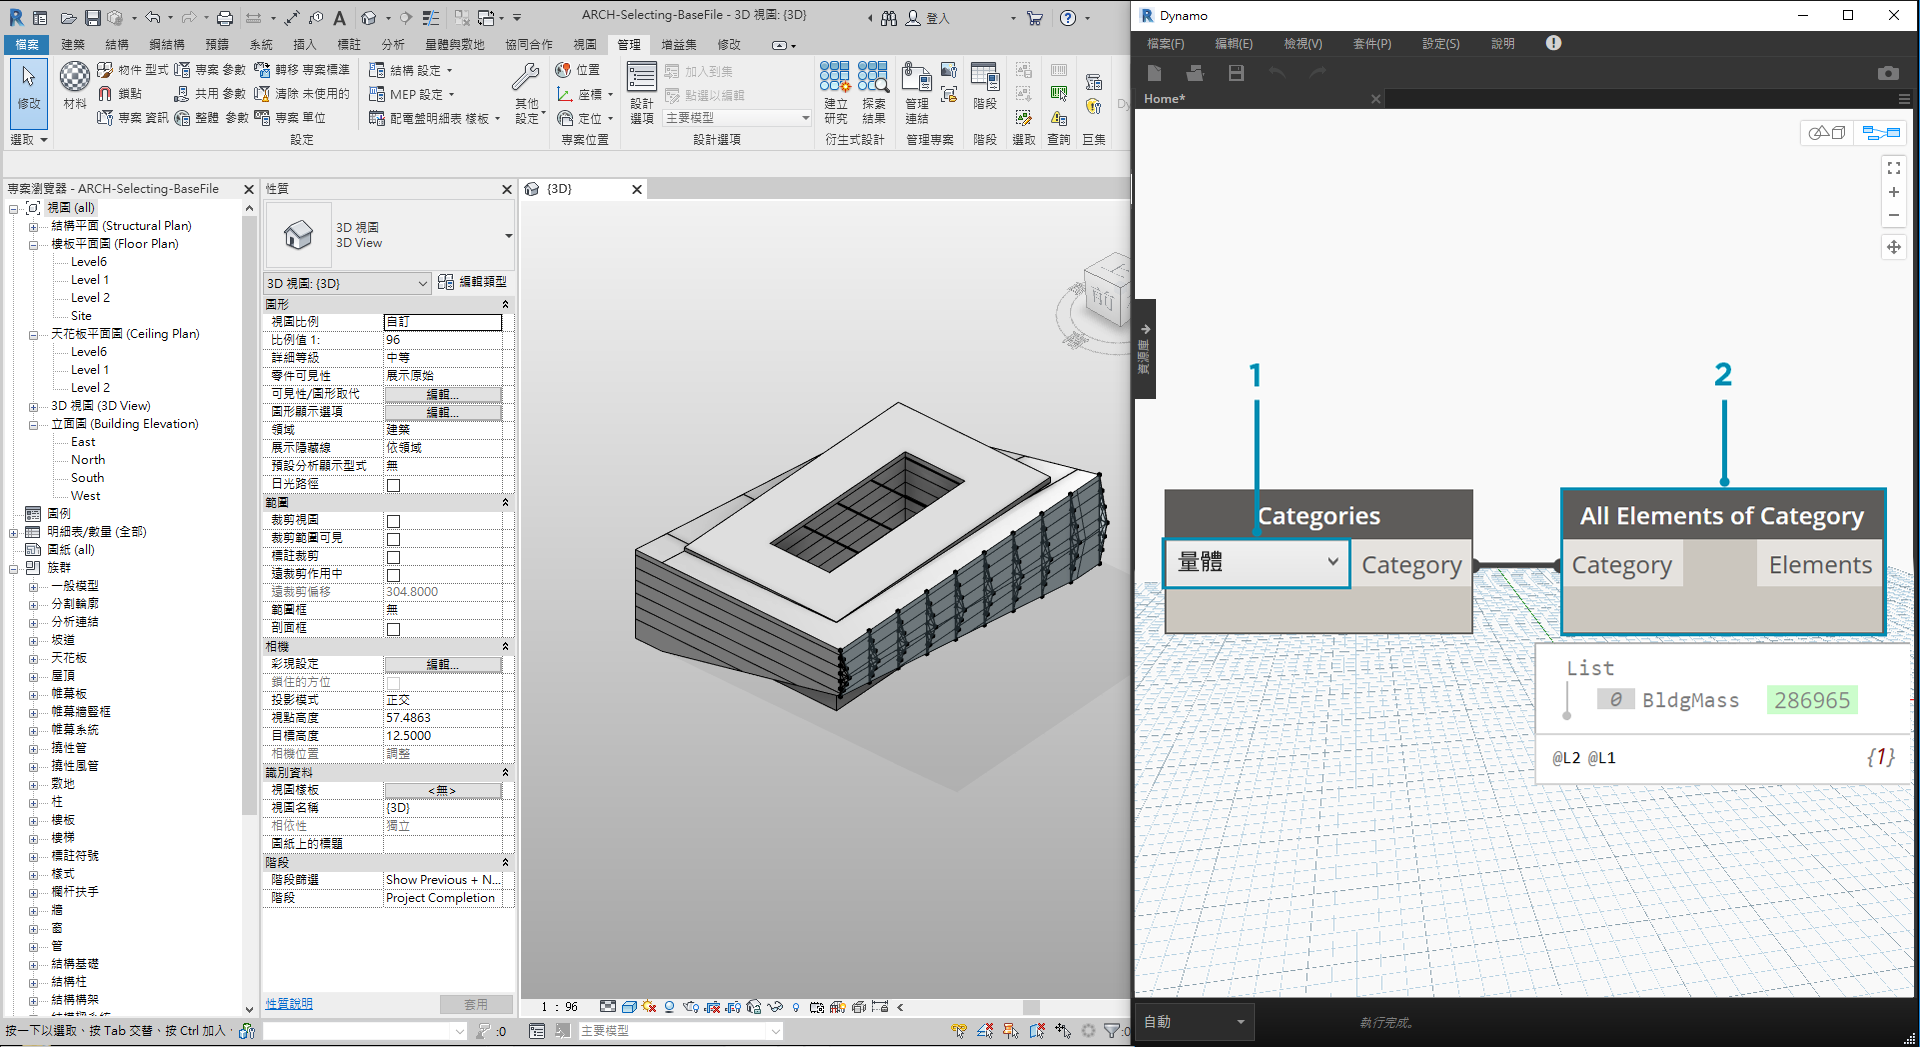The height and width of the screenshot is (1047, 1920).
Task: Click Dynamo pan mode icon
Action: (1894, 247)
